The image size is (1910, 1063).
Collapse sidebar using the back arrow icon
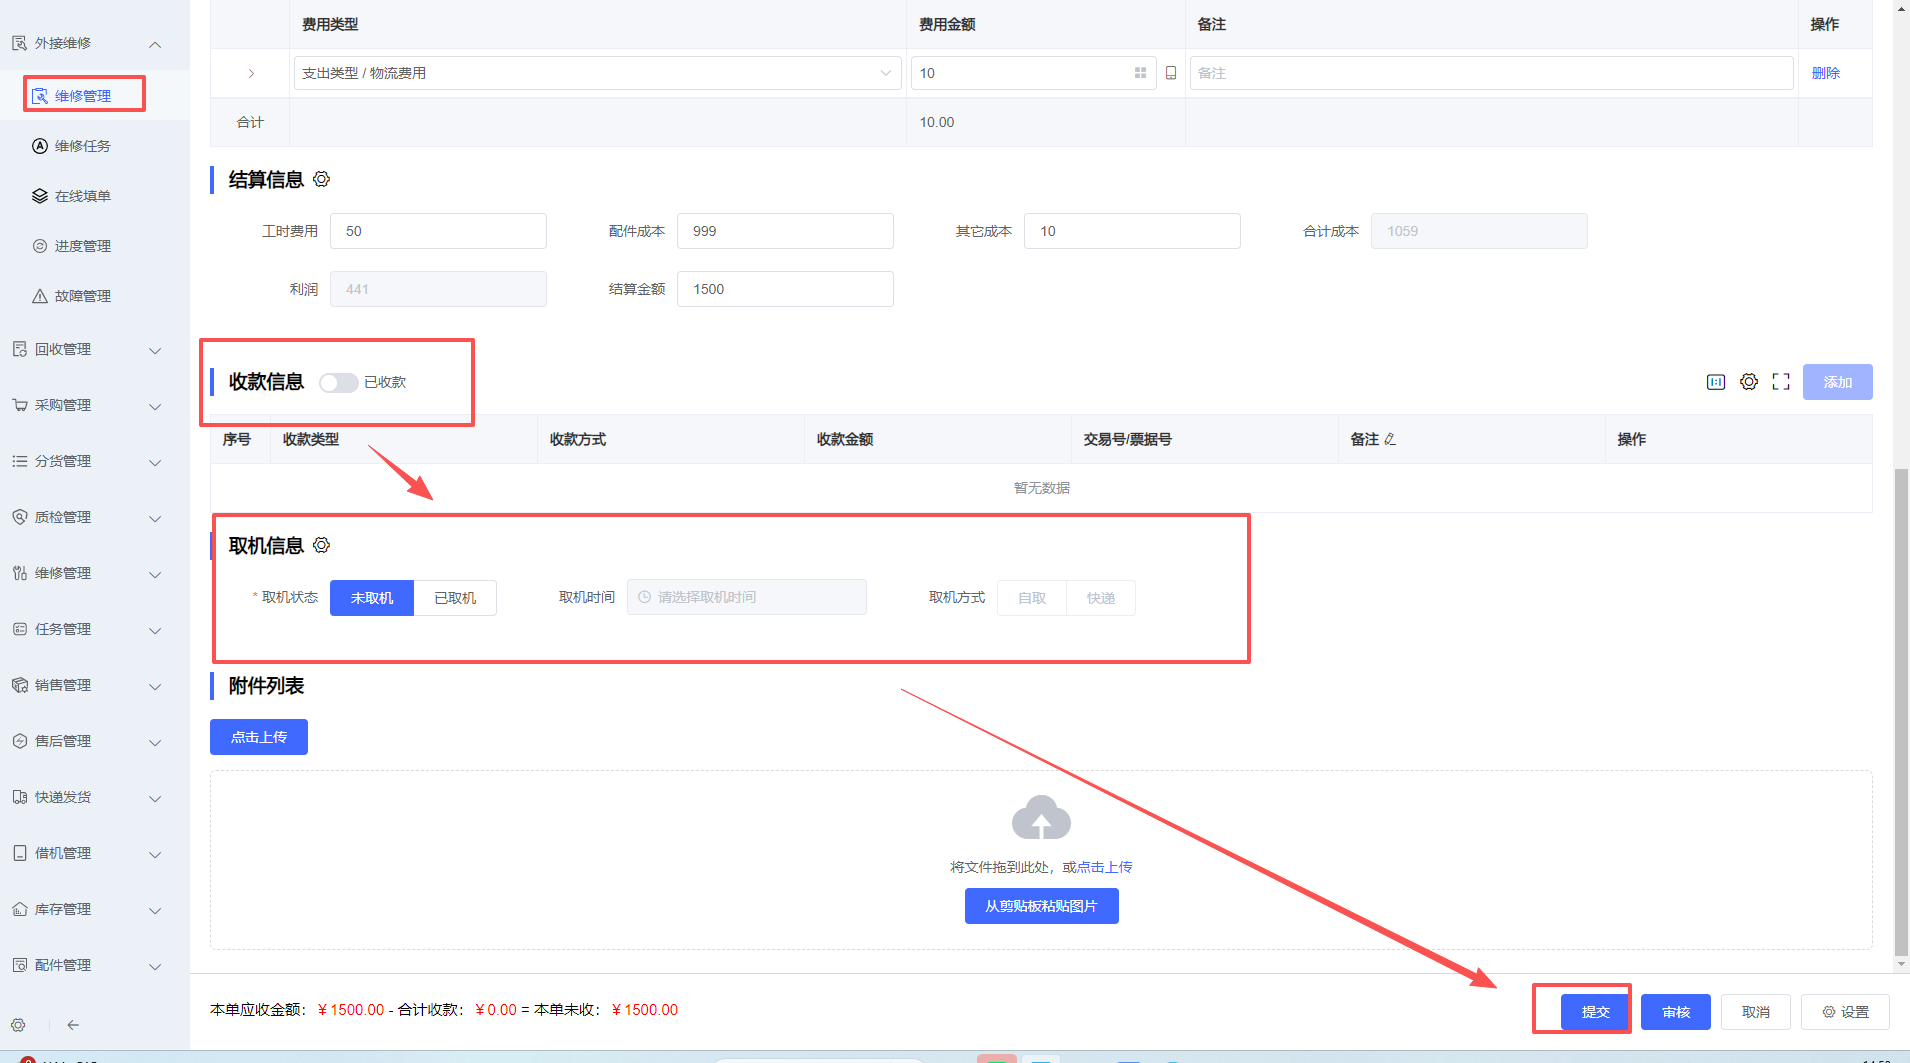tap(73, 1025)
